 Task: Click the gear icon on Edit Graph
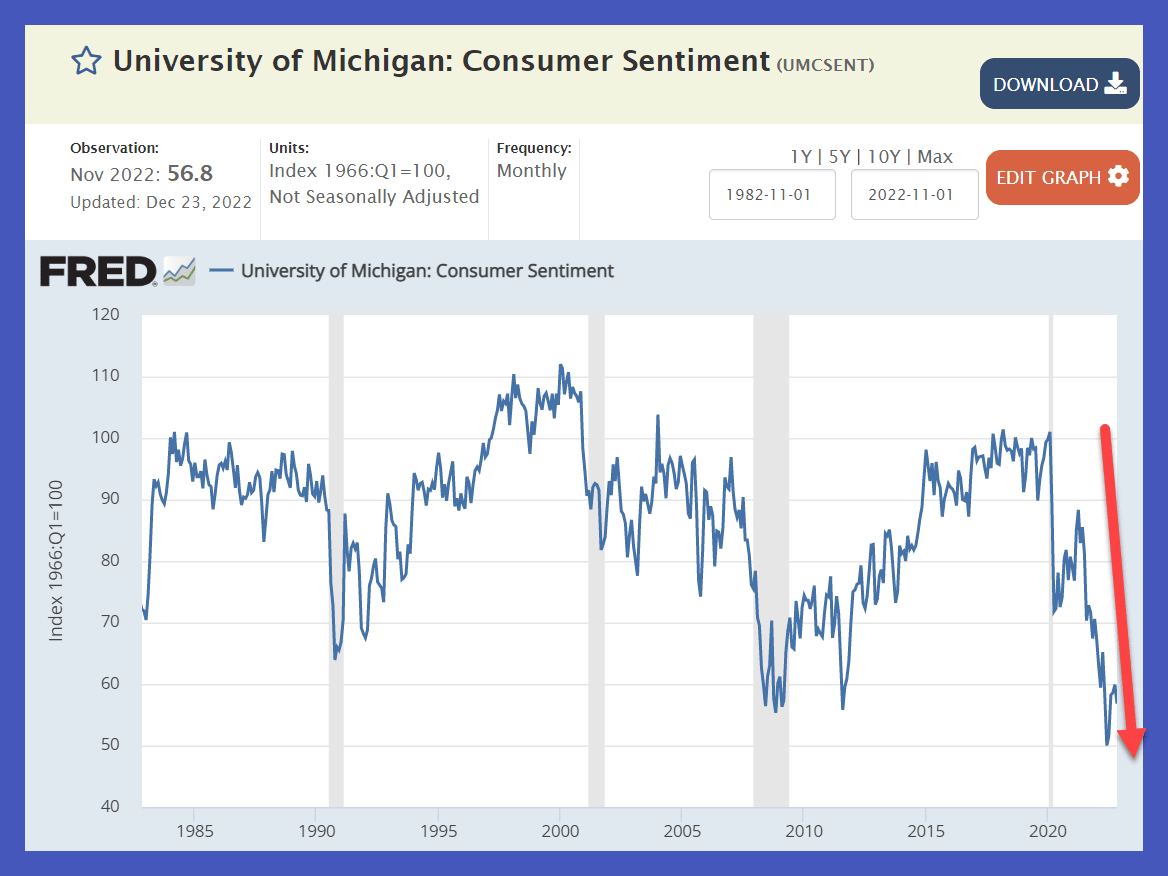coord(1118,177)
